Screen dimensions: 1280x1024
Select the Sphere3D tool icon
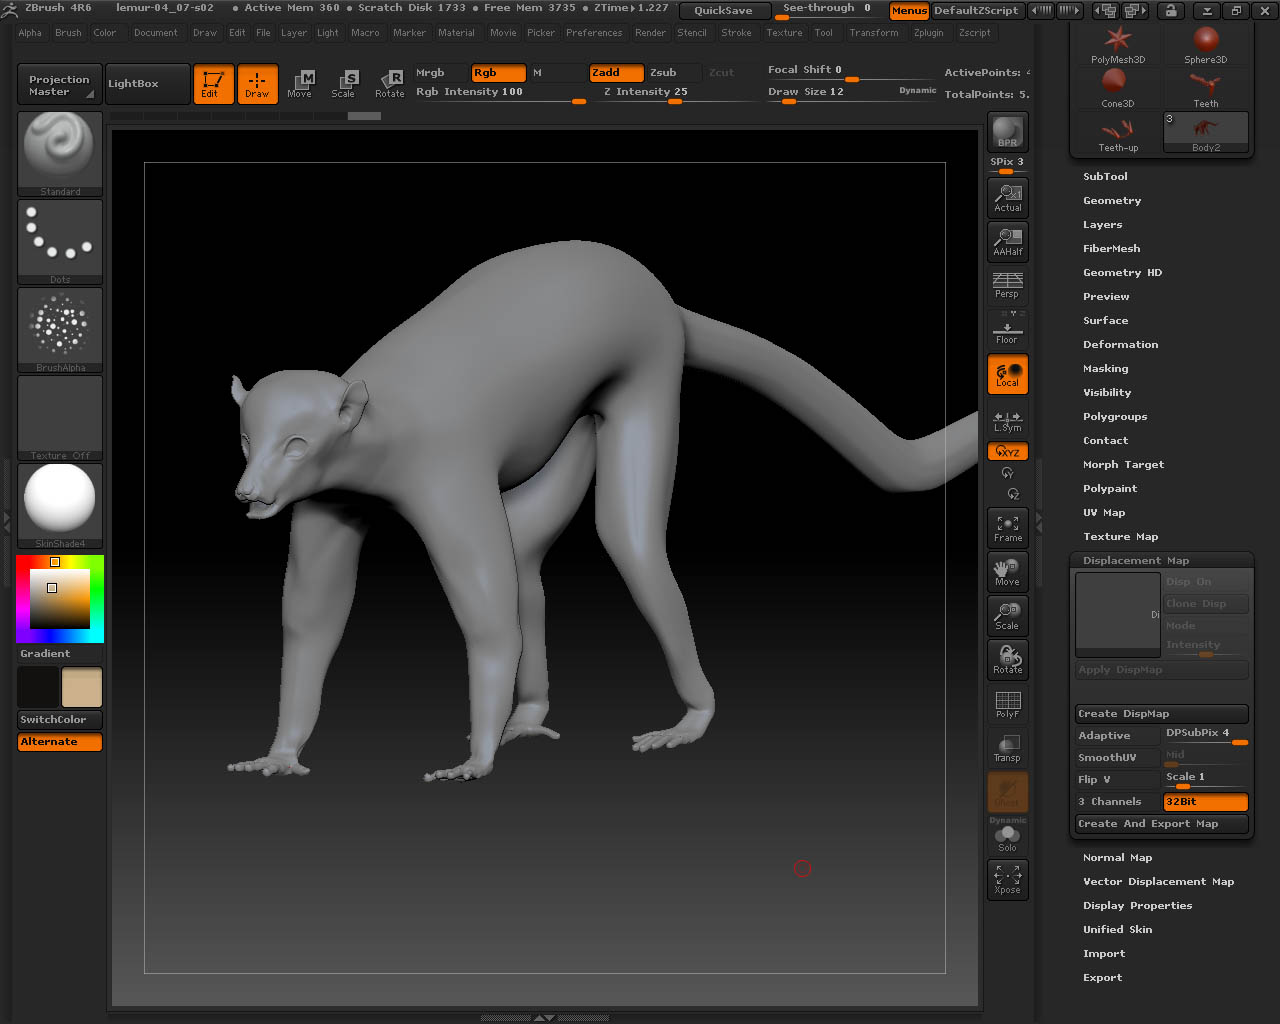[1206, 45]
